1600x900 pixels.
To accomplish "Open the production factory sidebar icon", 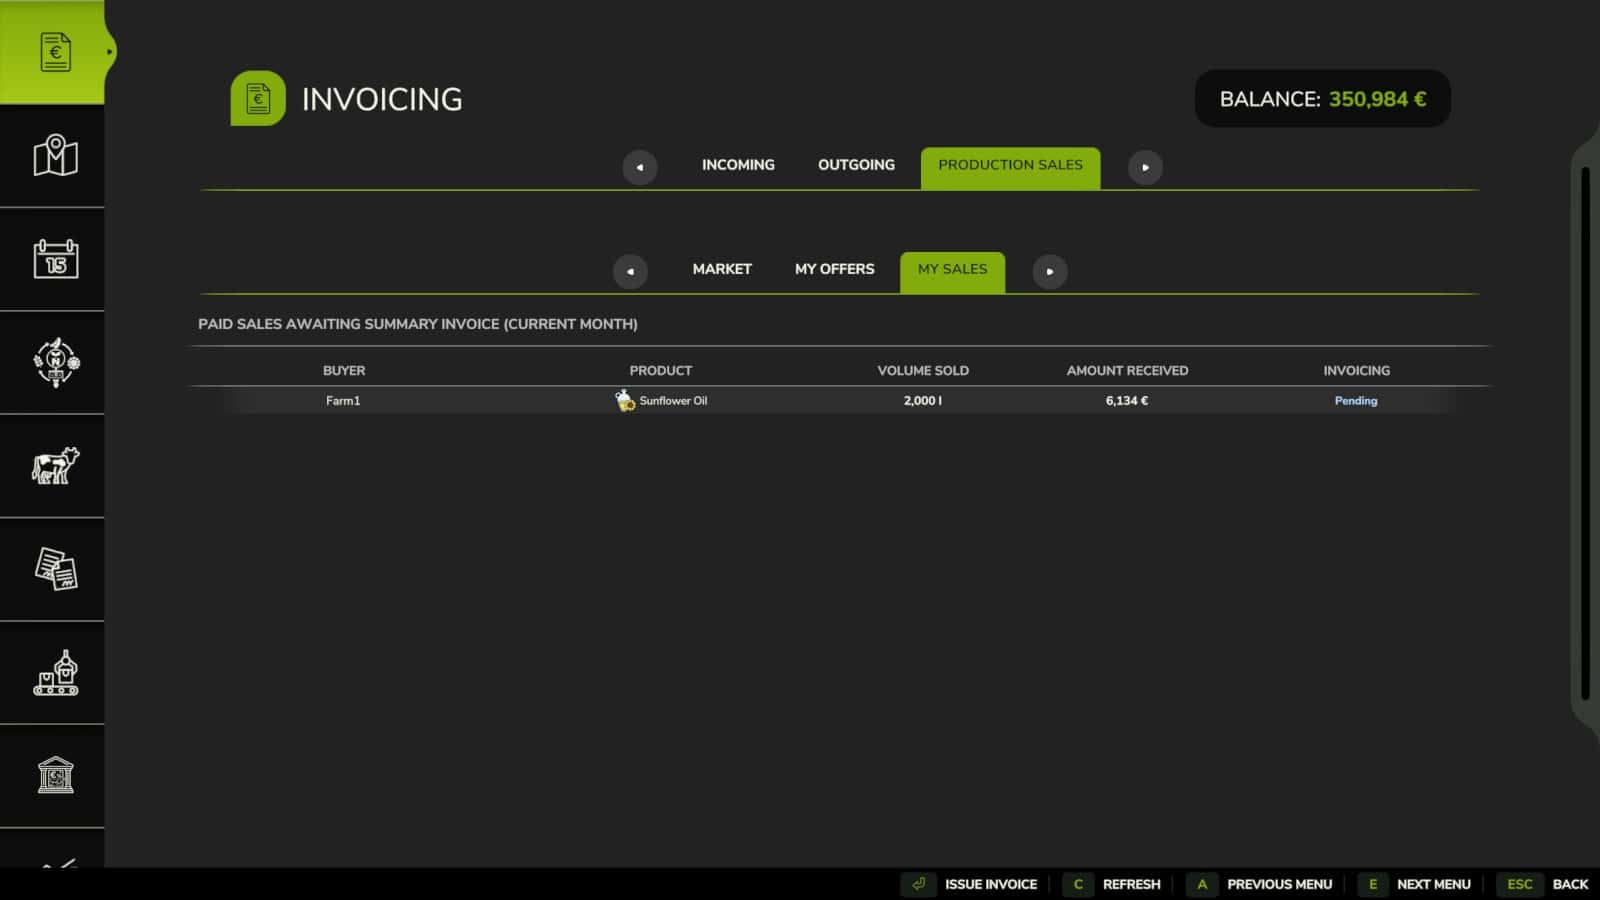I will pyautogui.click(x=55, y=672).
